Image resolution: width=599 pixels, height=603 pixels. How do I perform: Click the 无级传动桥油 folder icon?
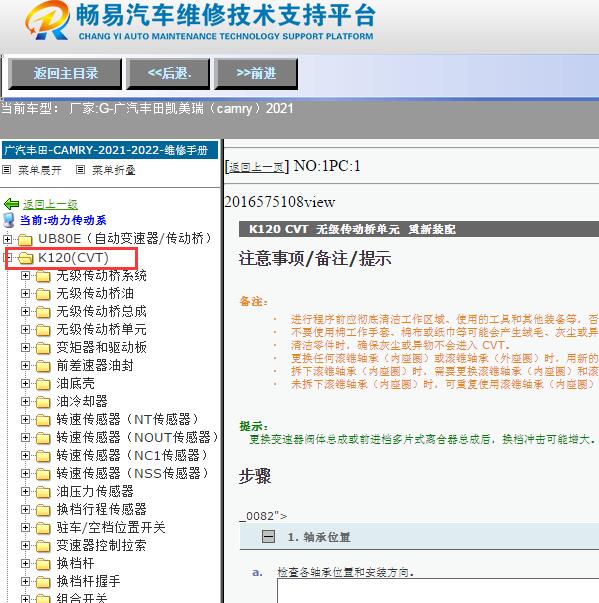pyautogui.click(x=43, y=294)
